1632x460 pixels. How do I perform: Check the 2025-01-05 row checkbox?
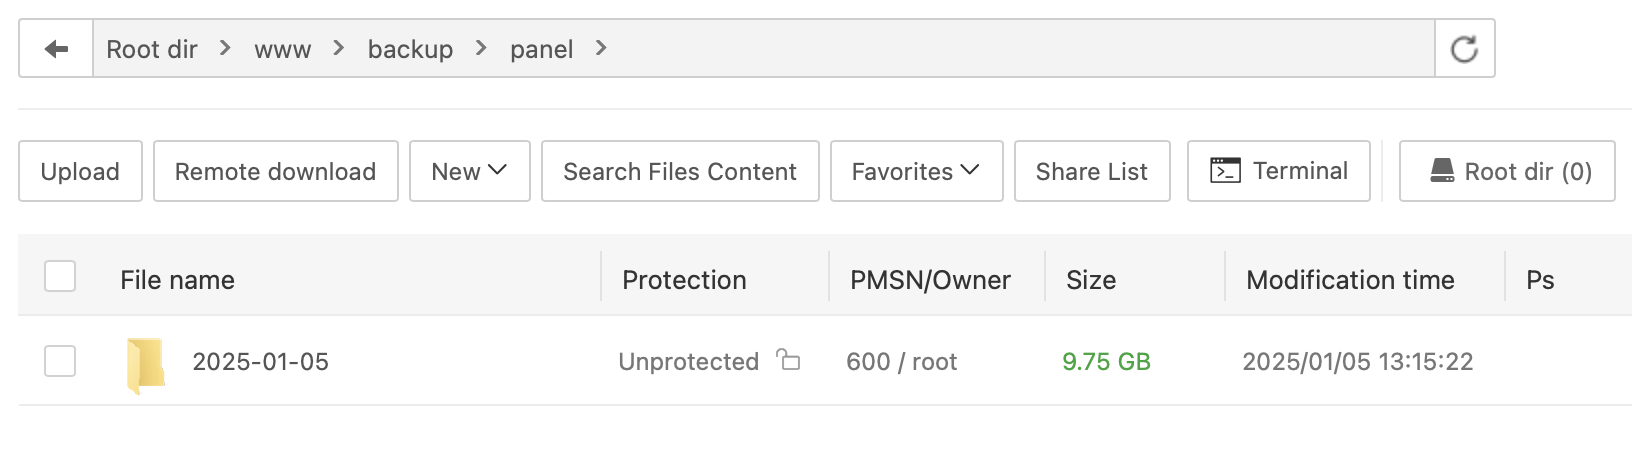click(60, 361)
